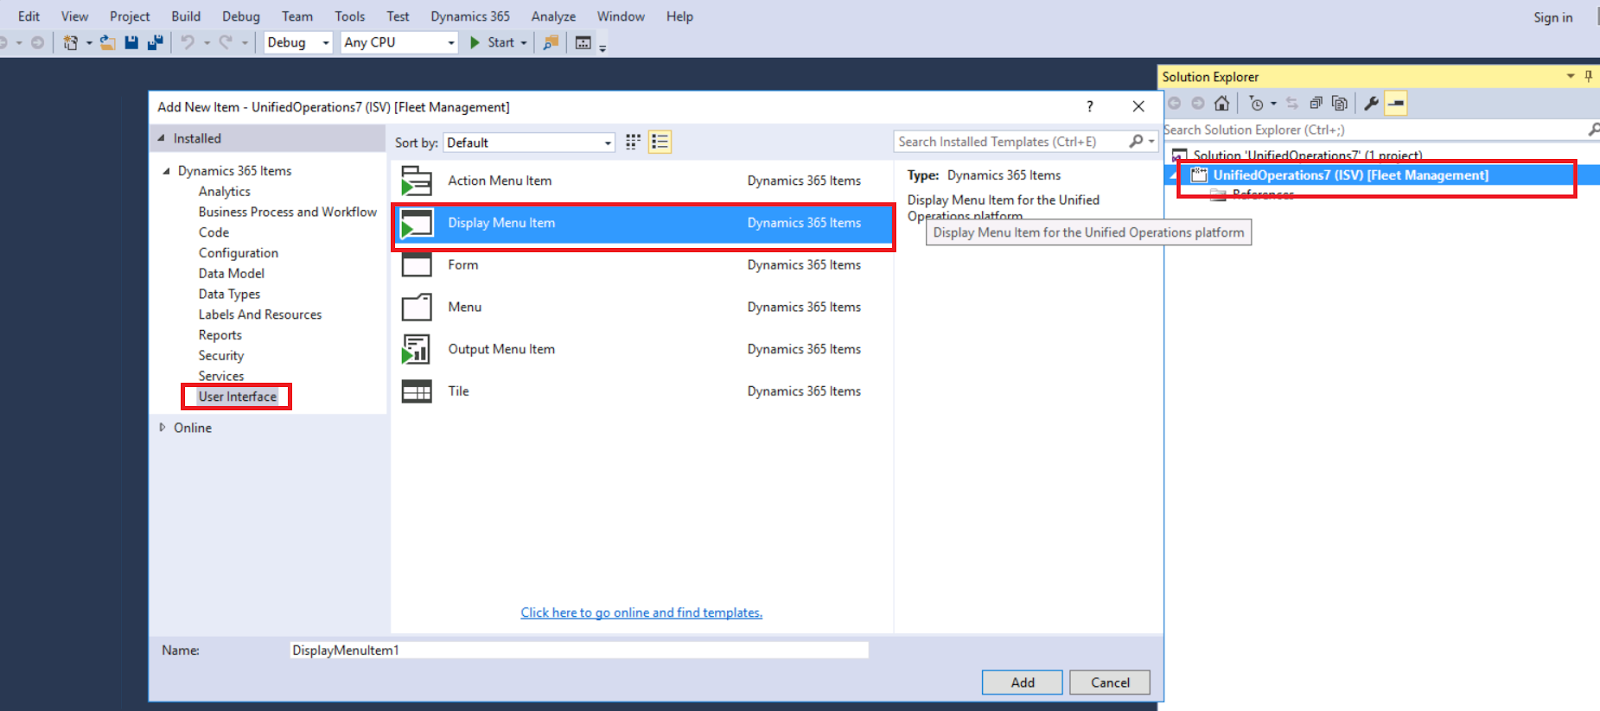Collapse the Dynamics 365 Items tree node
The width and height of the screenshot is (1600, 711).
click(x=166, y=171)
